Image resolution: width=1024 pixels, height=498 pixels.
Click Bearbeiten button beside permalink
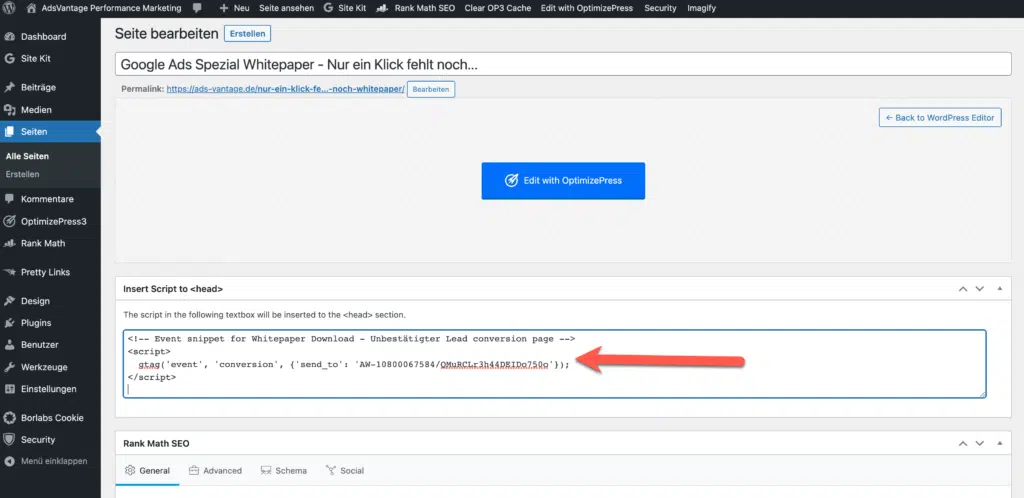(x=431, y=89)
